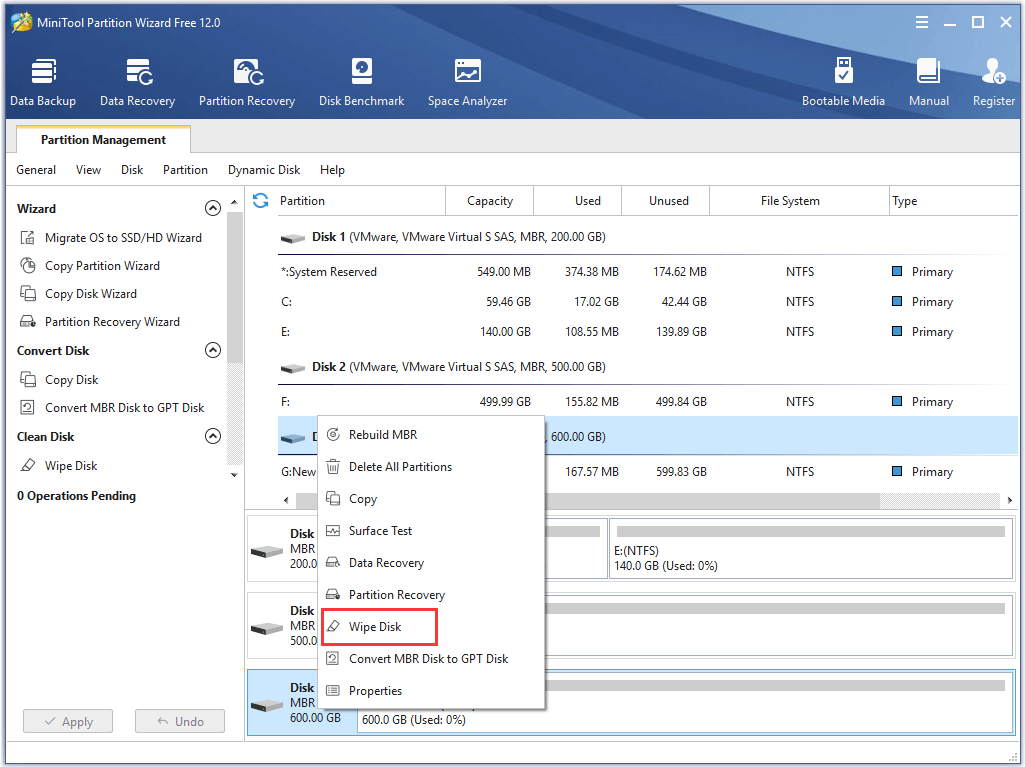Click the 0 Operations Pending label
Viewport: 1025px width, 767px height.
[x=76, y=496]
